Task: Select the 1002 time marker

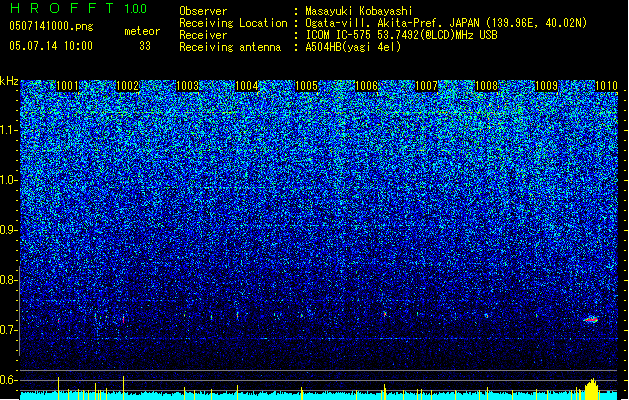Action: (127, 86)
